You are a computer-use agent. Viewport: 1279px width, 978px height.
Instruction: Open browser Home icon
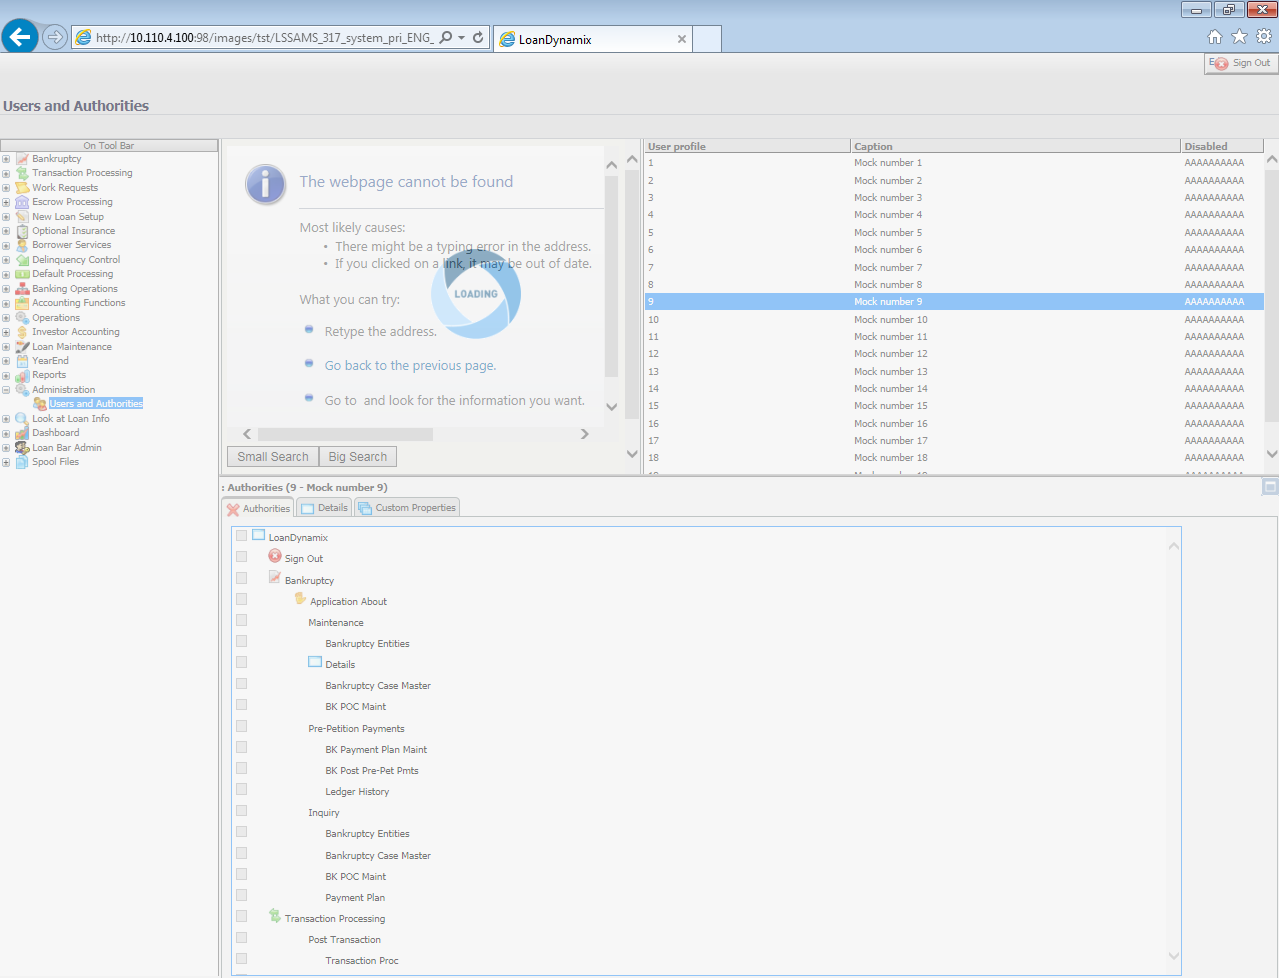click(1214, 37)
